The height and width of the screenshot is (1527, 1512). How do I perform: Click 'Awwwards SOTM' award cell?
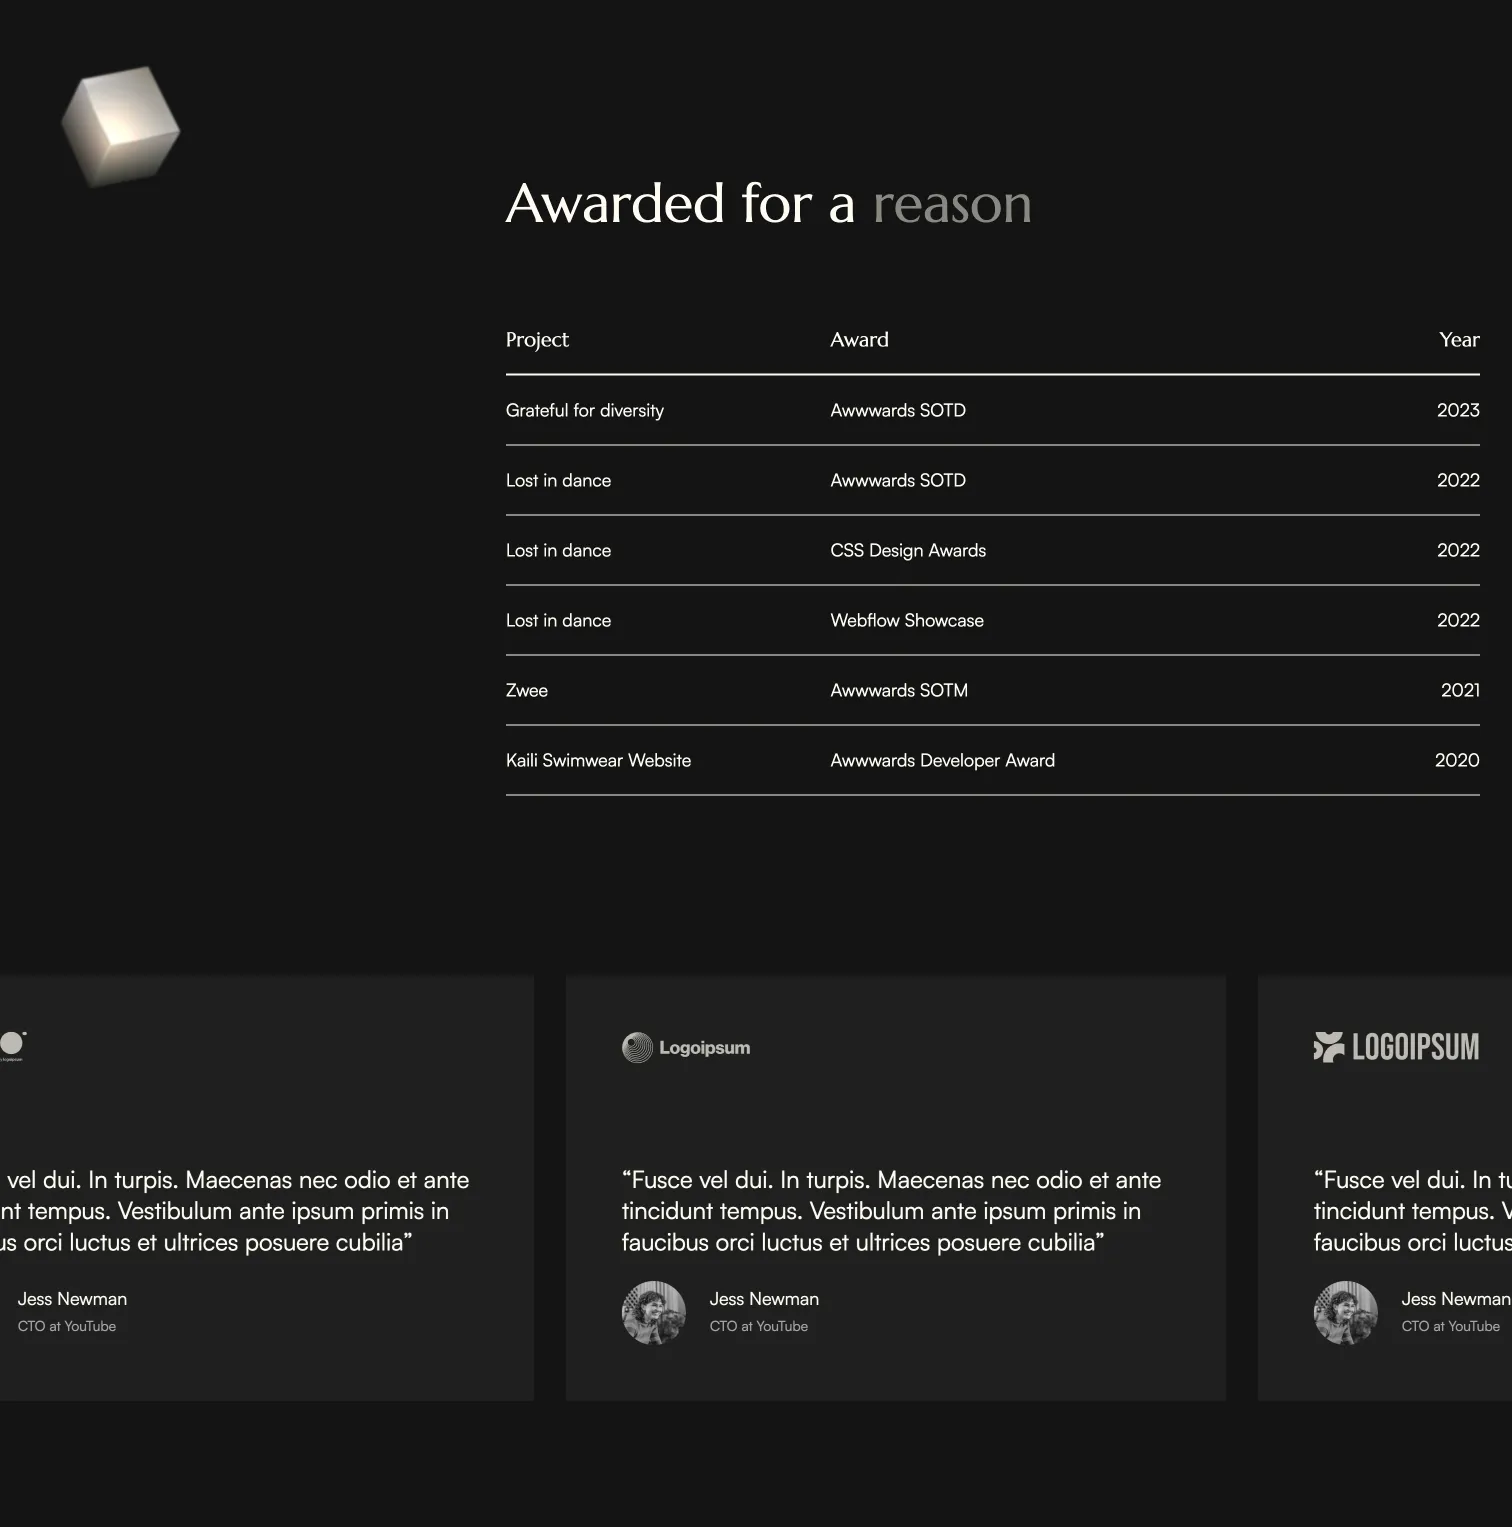[x=899, y=690]
